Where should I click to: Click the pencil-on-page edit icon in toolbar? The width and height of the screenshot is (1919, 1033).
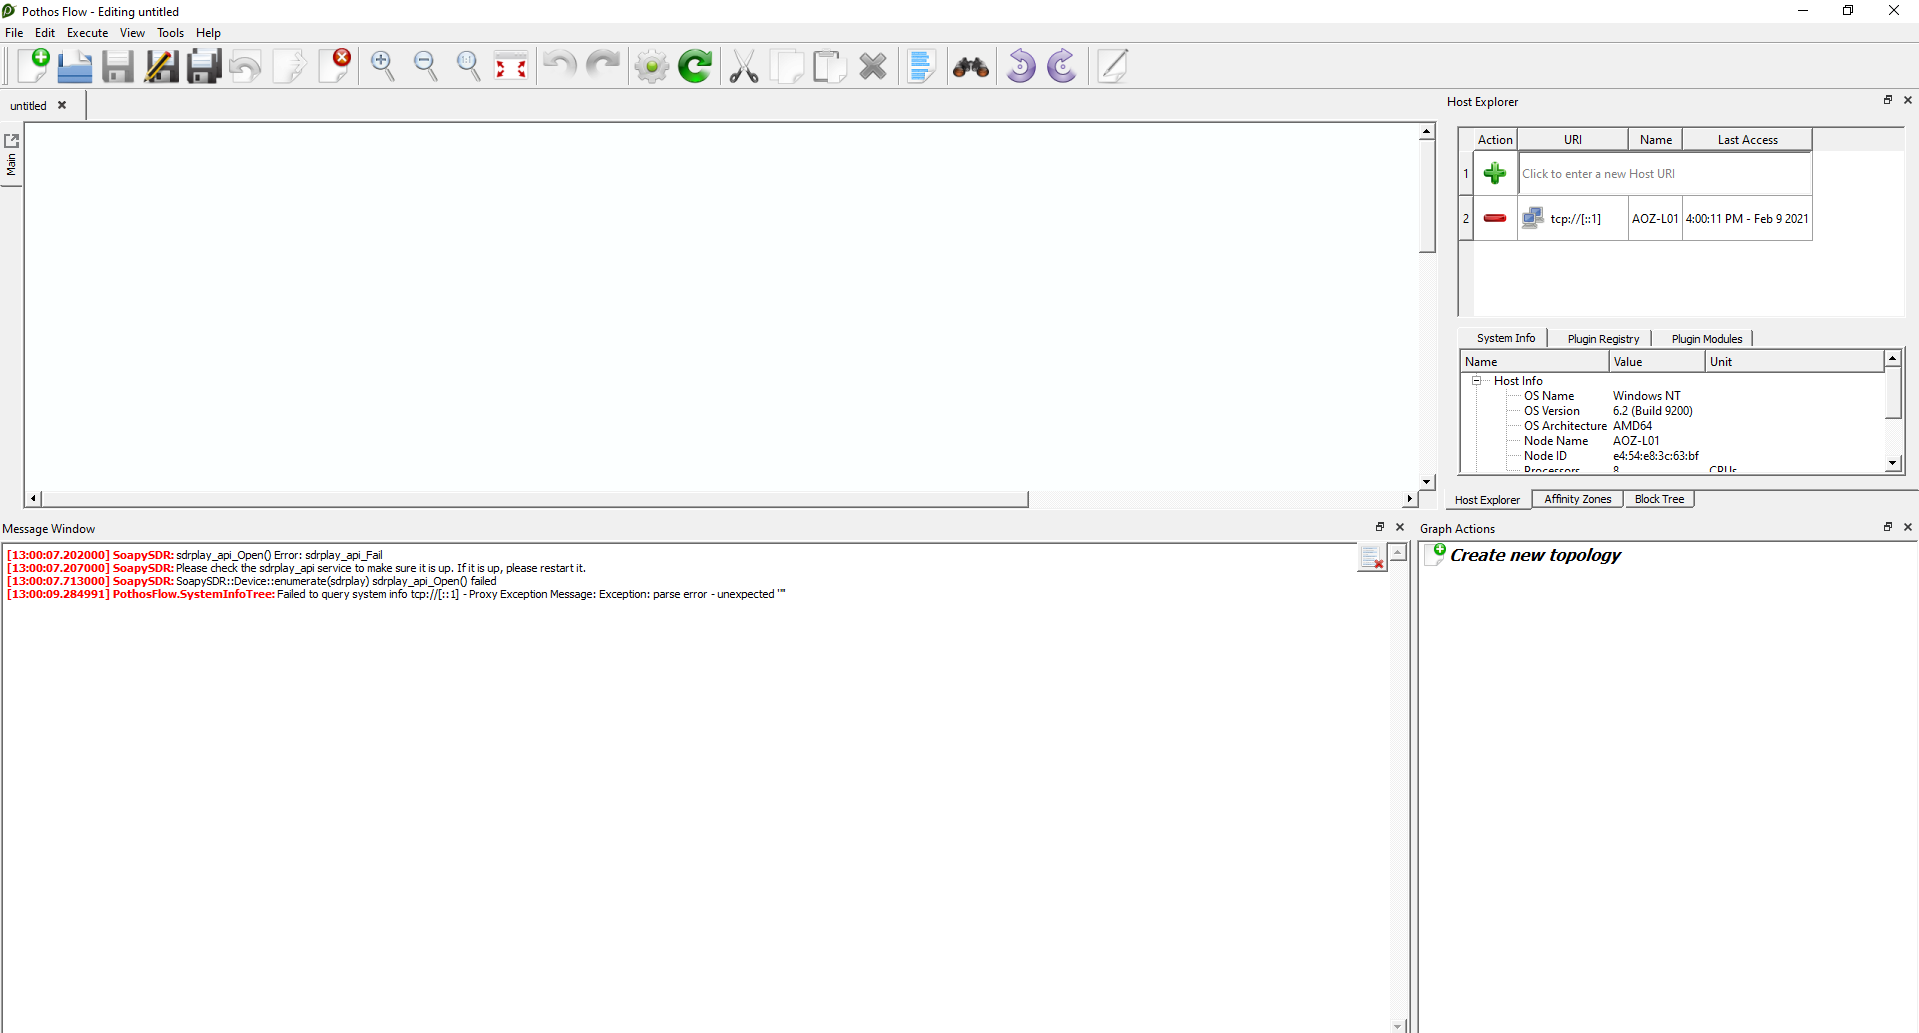coord(1112,66)
